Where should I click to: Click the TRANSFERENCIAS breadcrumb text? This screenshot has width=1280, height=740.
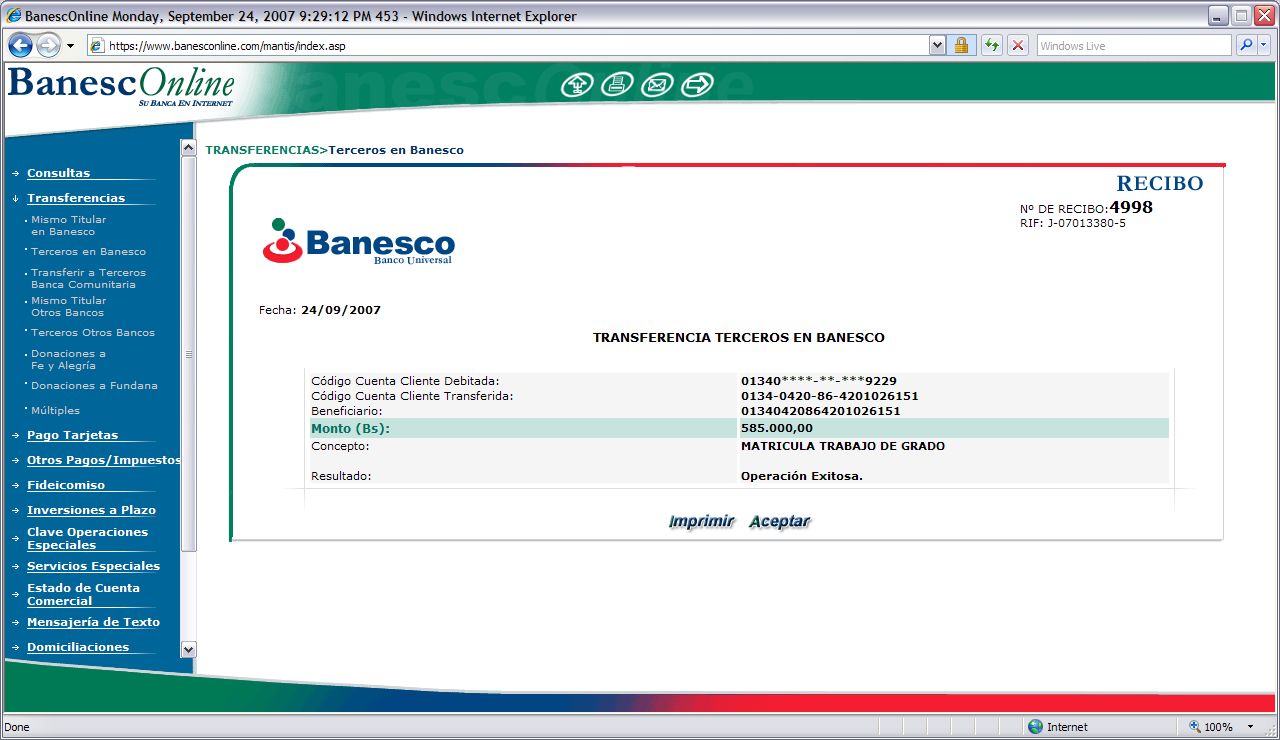click(x=262, y=150)
